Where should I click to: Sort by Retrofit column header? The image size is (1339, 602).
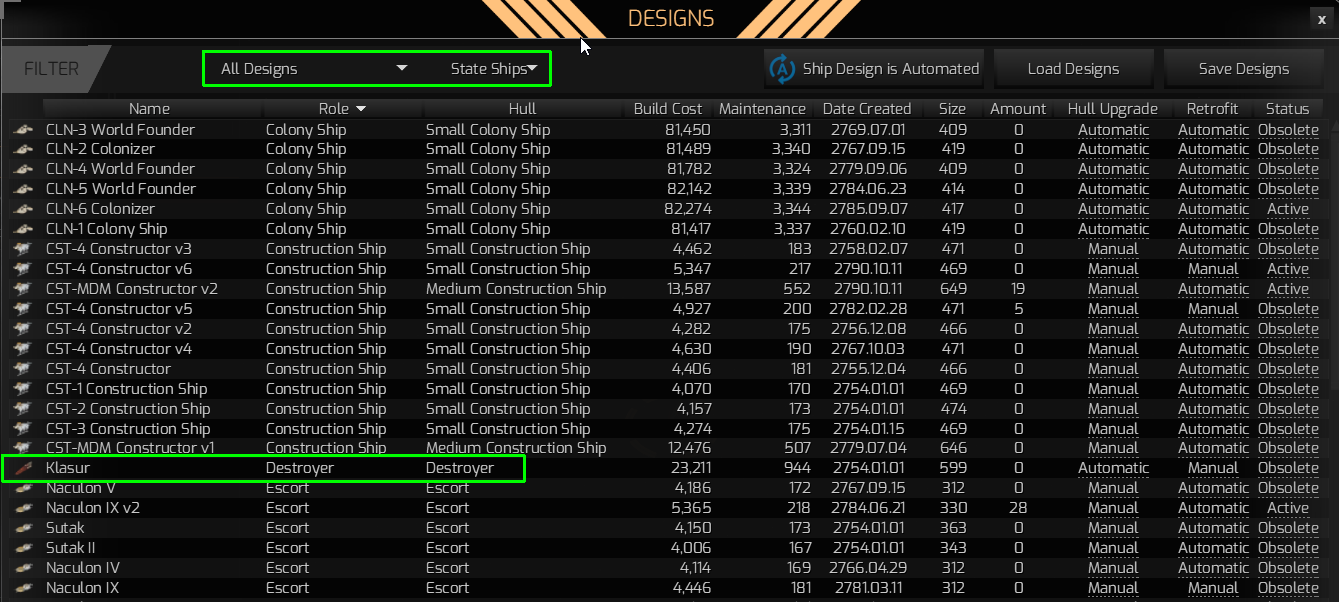pyautogui.click(x=1212, y=108)
